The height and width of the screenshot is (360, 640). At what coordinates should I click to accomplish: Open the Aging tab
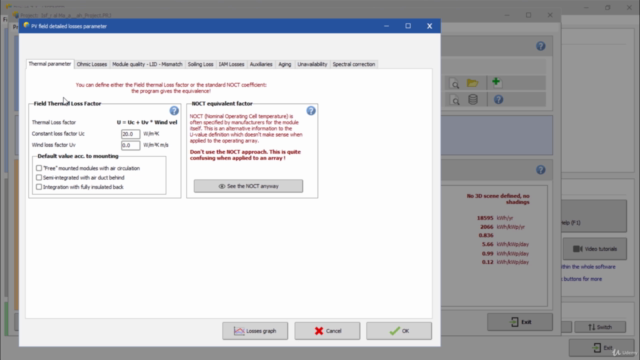[x=285, y=64]
